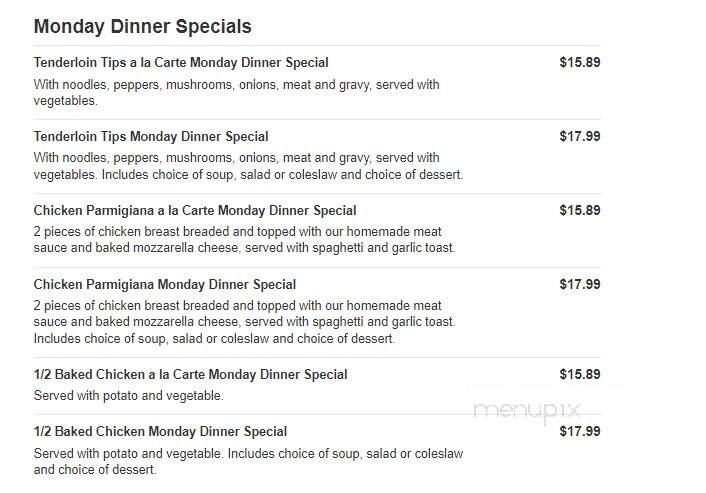The height and width of the screenshot is (493, 706).
Task: Click Chicken Parmigiana a la Carte description paragraph
Action: click(x=244, y=240)
